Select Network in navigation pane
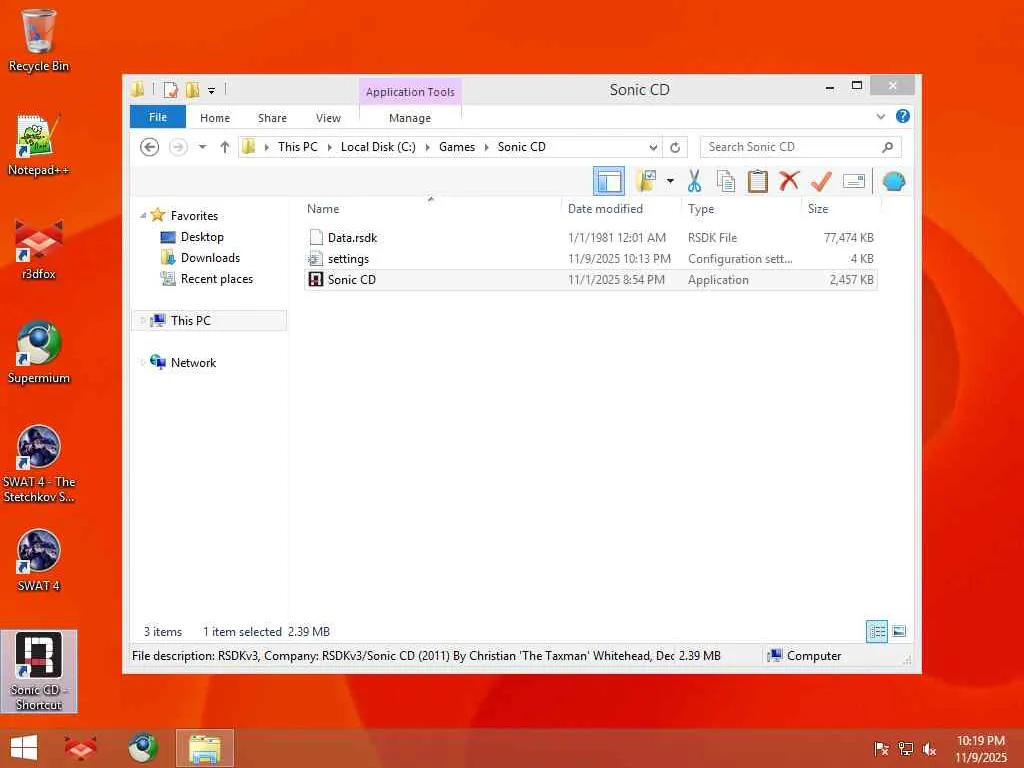The height and width of the screenshot is (768, 1024). tap(193, 362)
